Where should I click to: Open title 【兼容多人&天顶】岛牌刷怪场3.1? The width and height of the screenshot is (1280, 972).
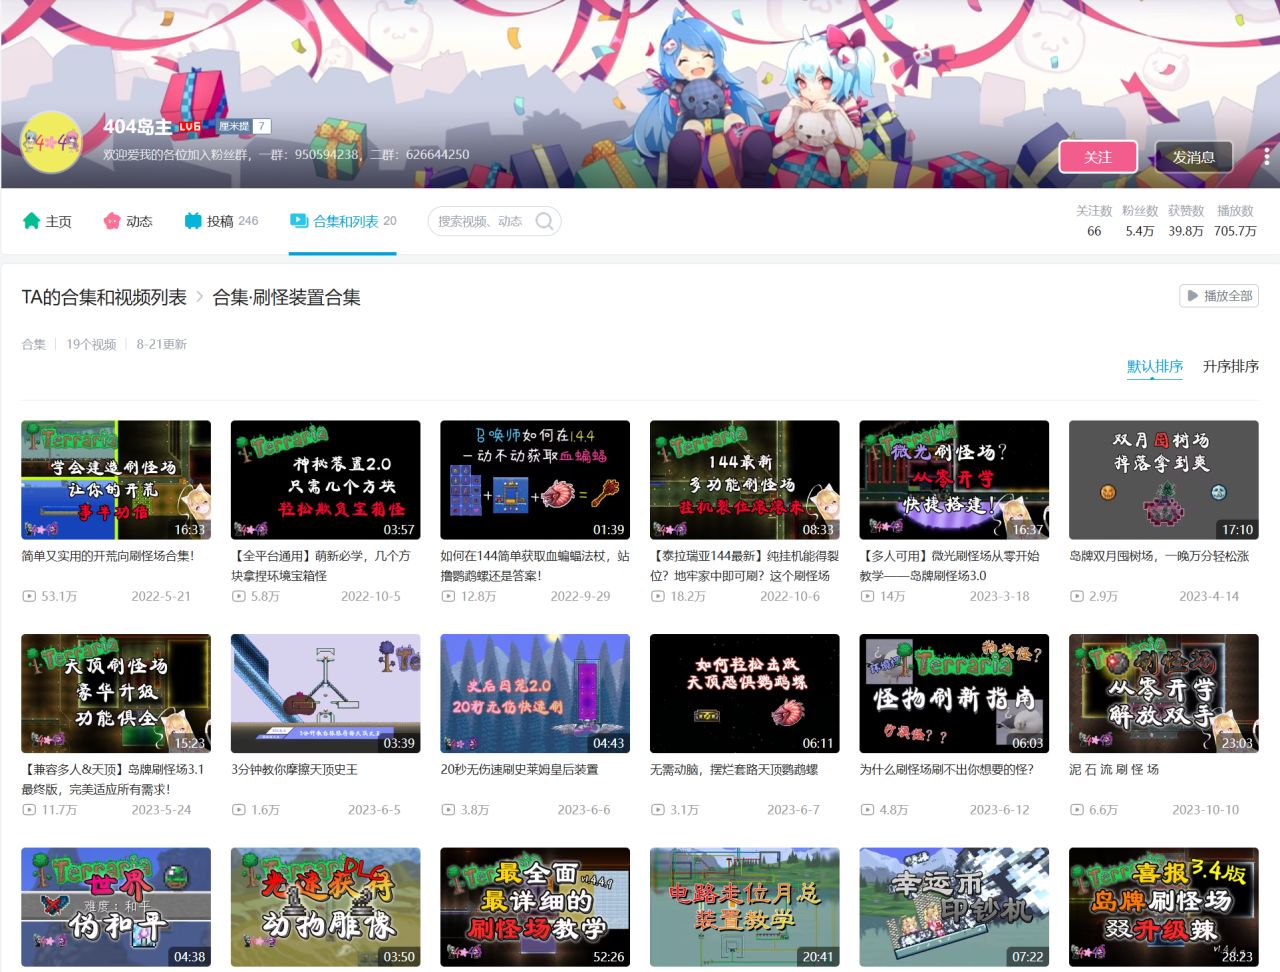tap(113, 780)
